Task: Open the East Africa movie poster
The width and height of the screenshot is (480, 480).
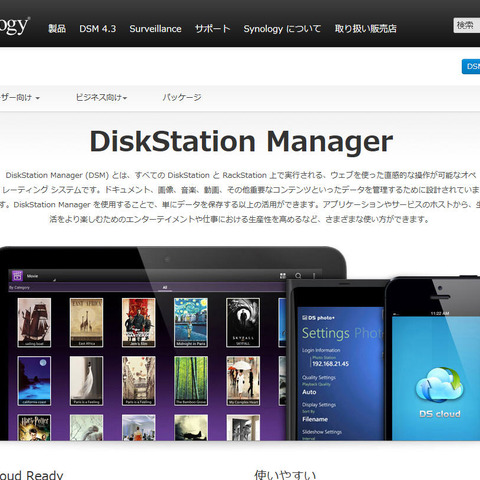Action: (x=86, y=322)
